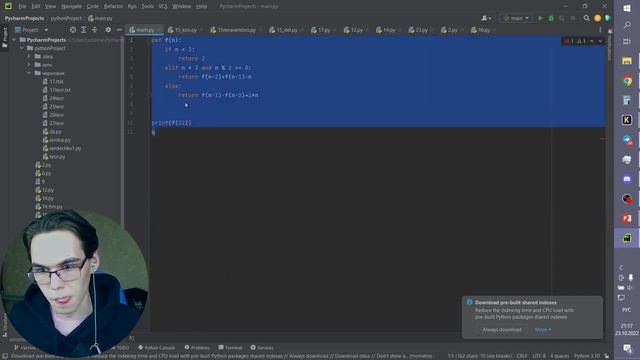Click the stop run square icon

[x=573, y=18]
